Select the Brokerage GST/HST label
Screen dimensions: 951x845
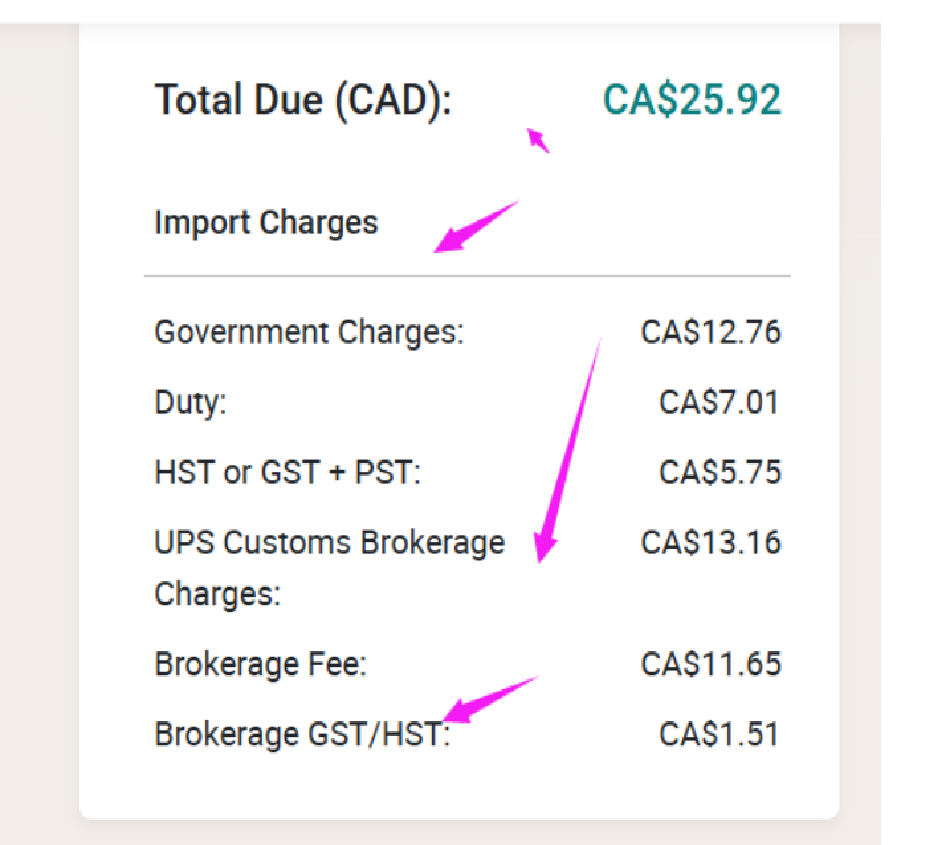click(302, 735)
